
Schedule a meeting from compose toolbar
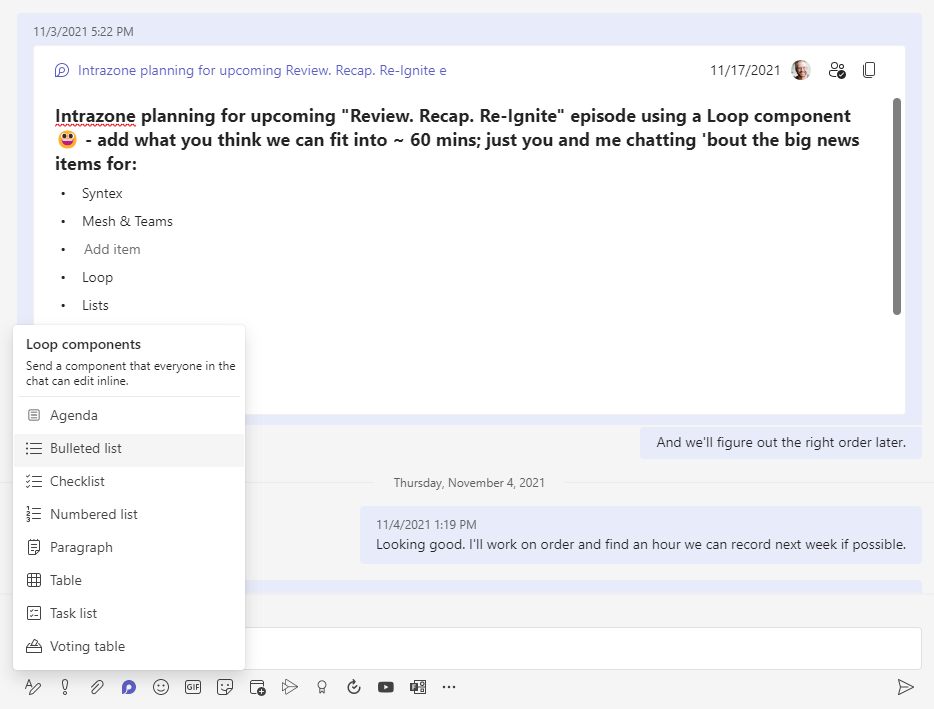[257, 687]
